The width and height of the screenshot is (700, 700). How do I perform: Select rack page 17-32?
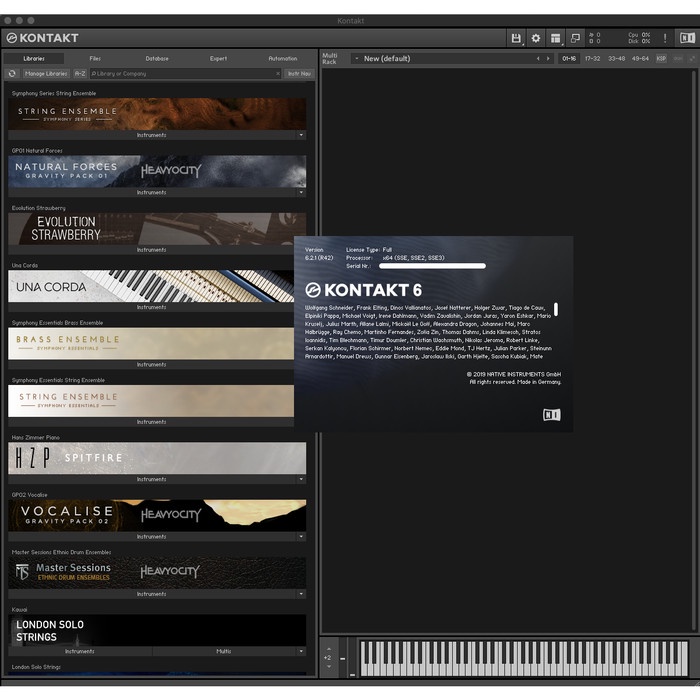(592, 58)
